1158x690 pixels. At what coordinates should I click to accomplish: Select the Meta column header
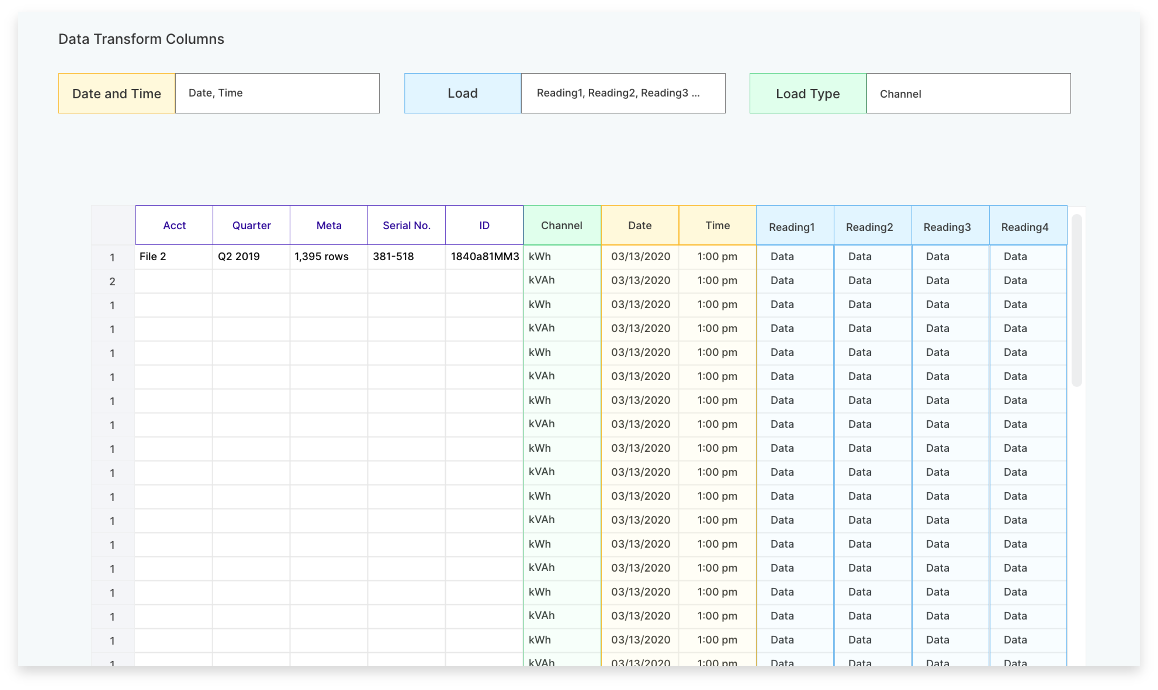tap(329, 226)
